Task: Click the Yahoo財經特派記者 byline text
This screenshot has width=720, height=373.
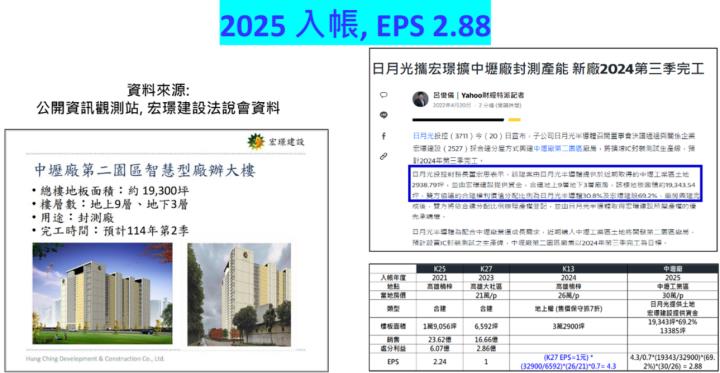Action: (x=493, y=96)
